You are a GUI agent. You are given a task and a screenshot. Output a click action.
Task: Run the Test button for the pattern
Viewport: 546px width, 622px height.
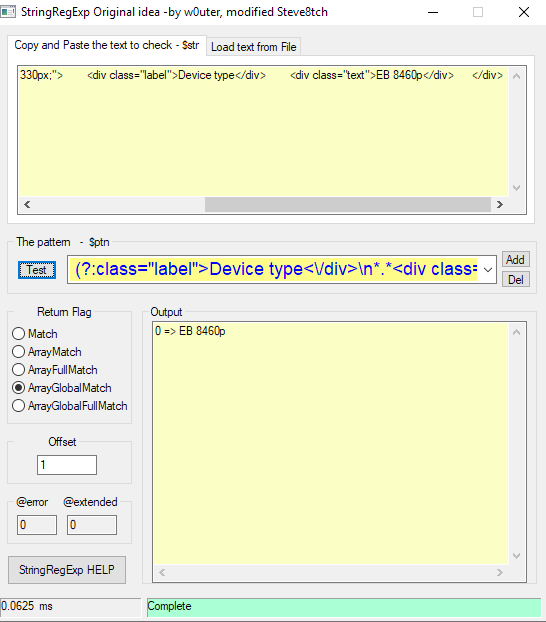coord(37,270)
